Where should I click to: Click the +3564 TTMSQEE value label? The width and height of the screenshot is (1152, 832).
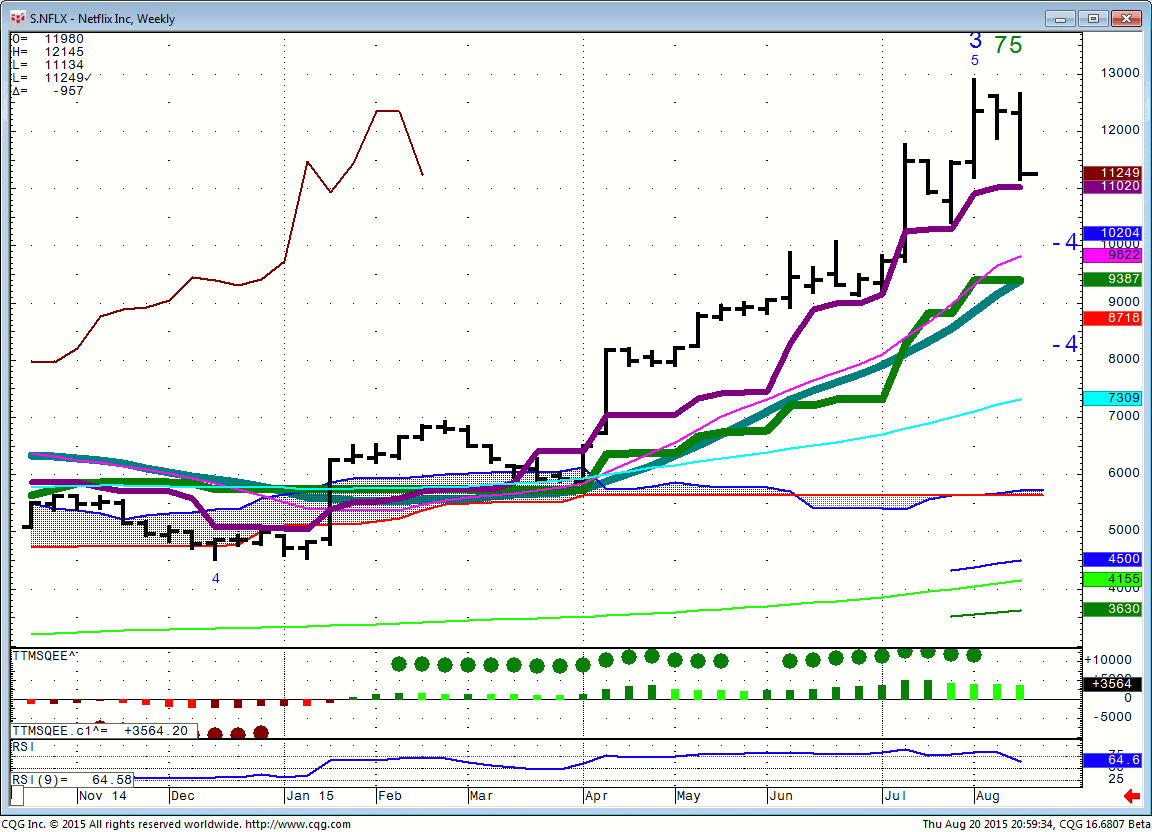(x=1112, y=684)
